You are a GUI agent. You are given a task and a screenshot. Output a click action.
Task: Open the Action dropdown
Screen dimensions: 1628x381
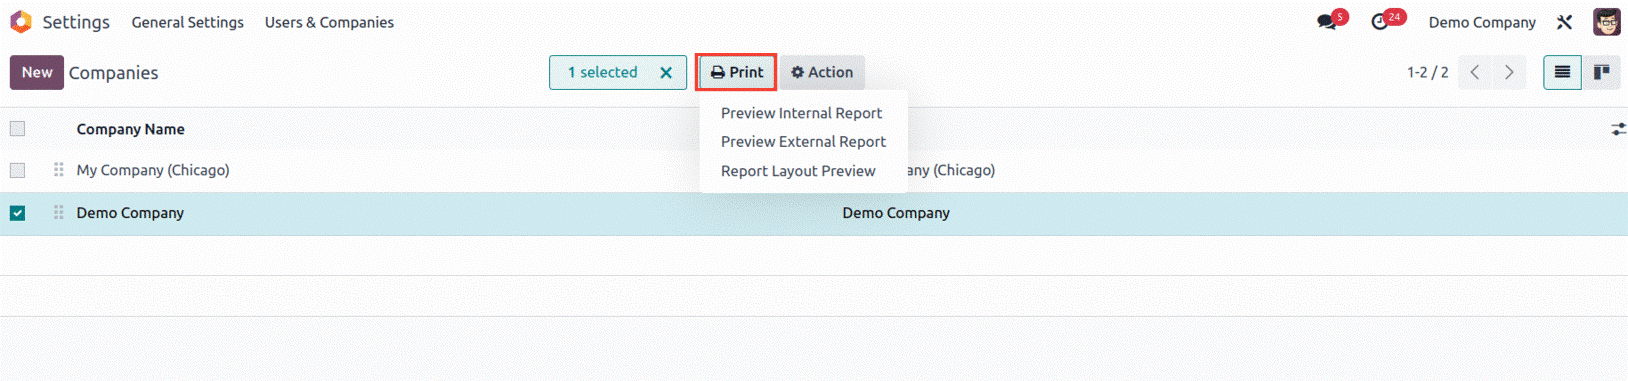click(x=822, y=72)
